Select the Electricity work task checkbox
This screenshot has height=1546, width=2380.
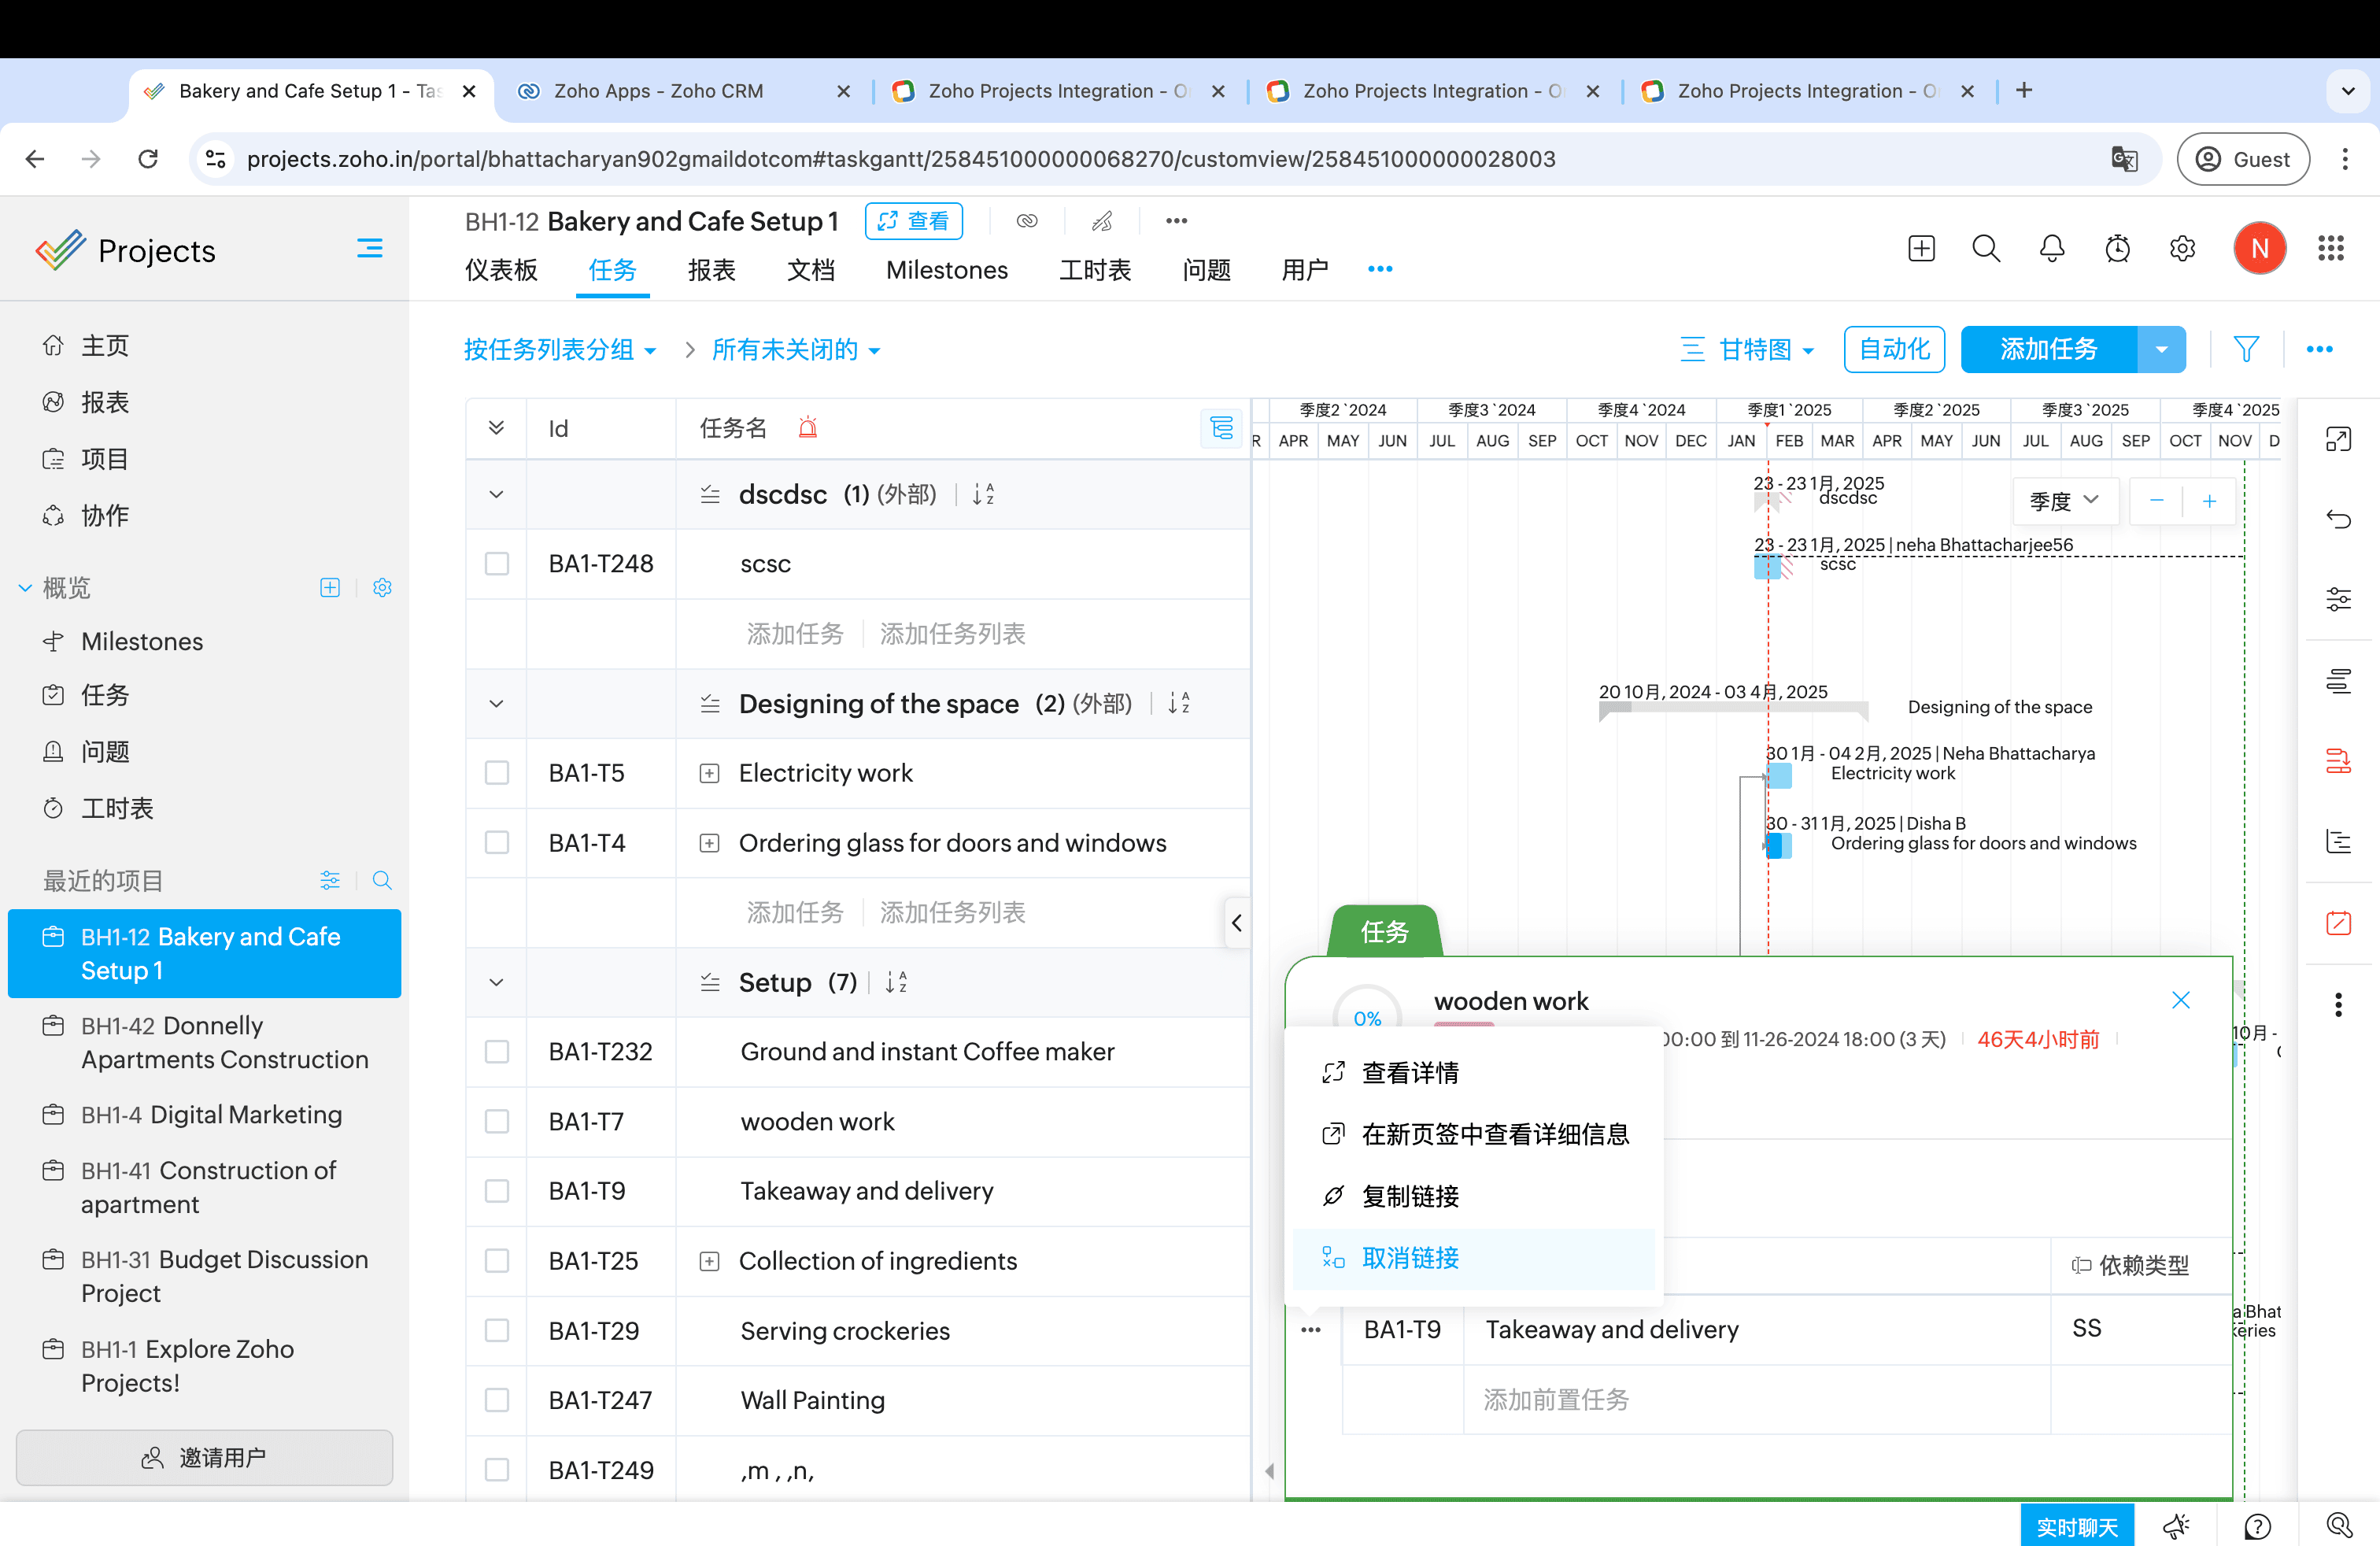coord(497,773)
